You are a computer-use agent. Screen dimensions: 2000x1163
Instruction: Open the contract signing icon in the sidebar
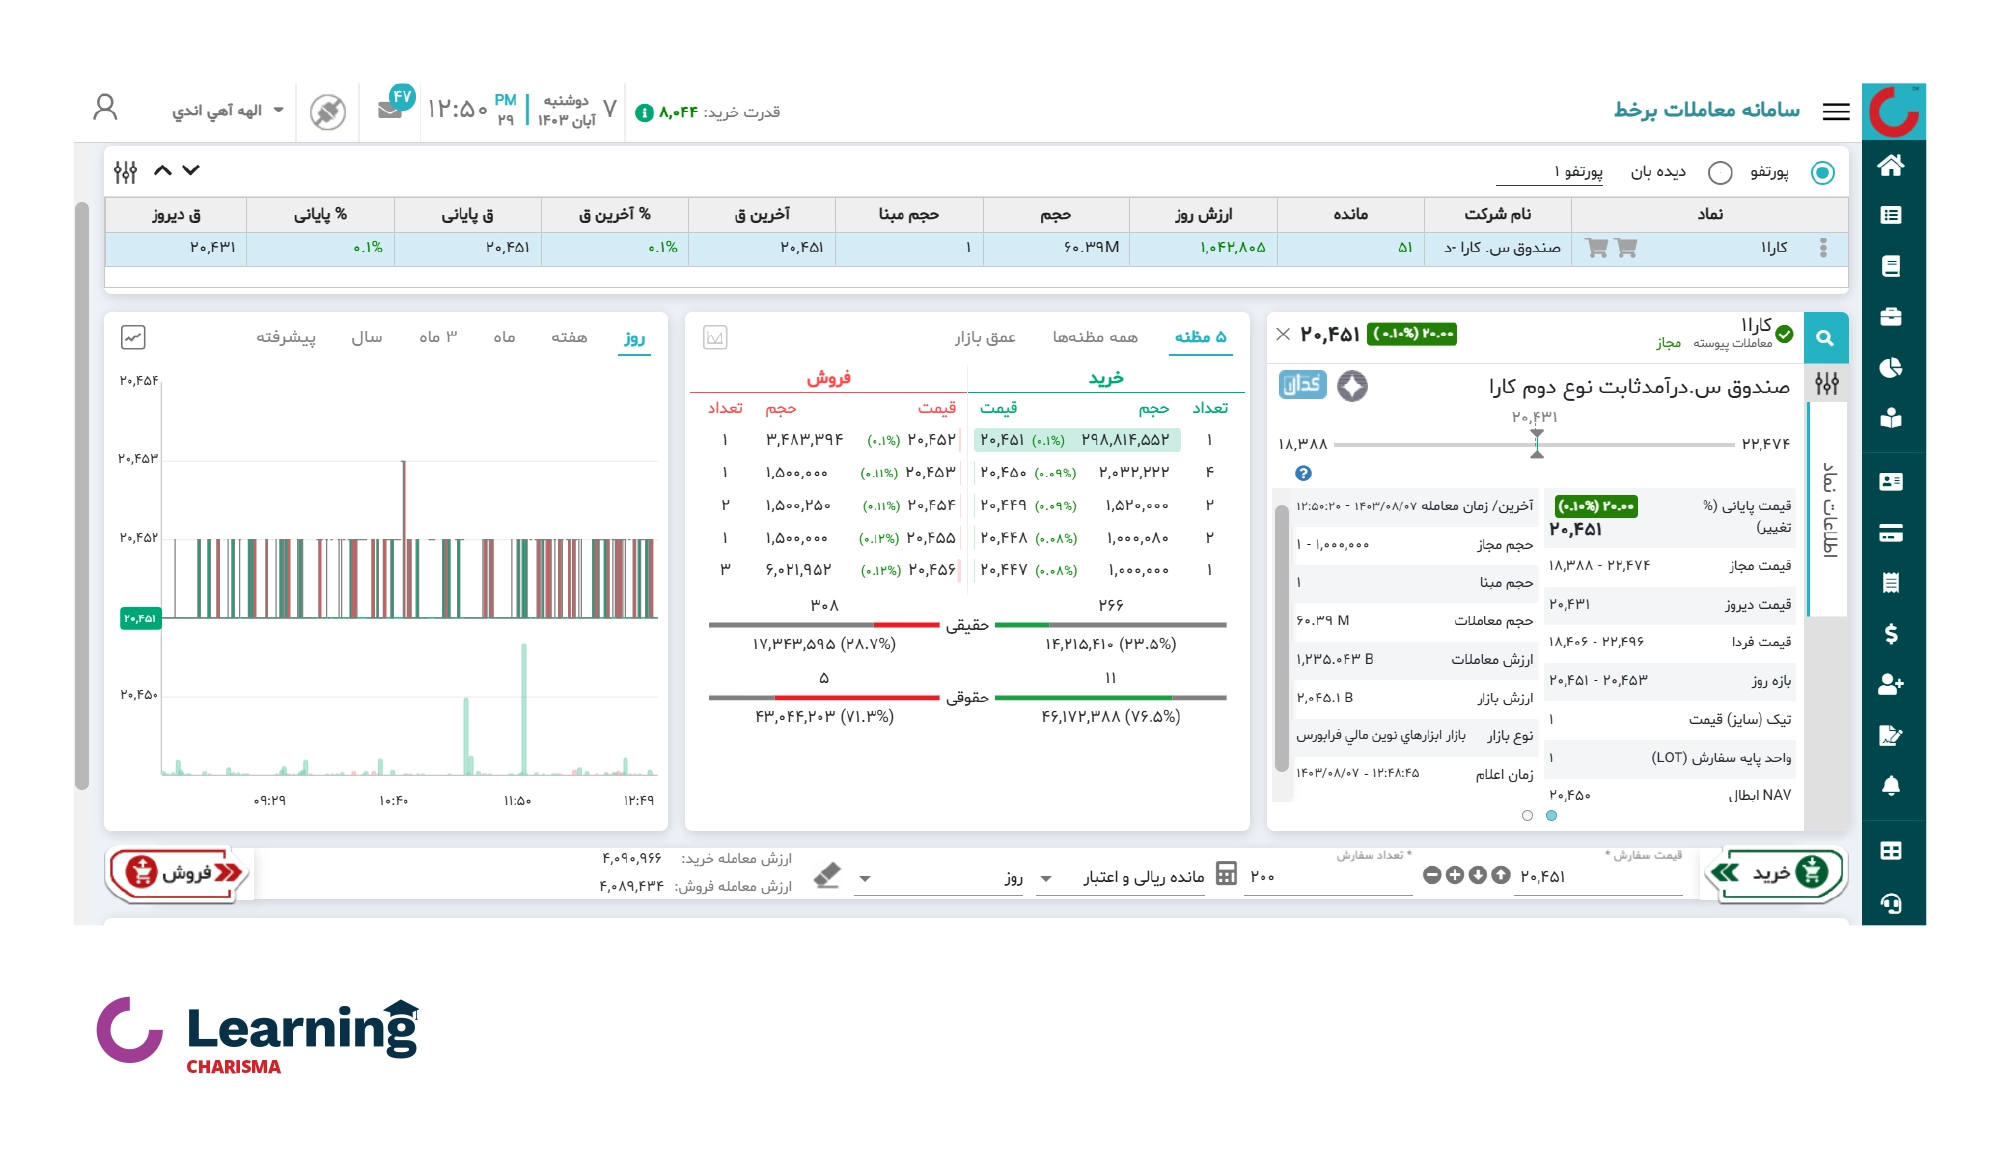coord(1890,736)
